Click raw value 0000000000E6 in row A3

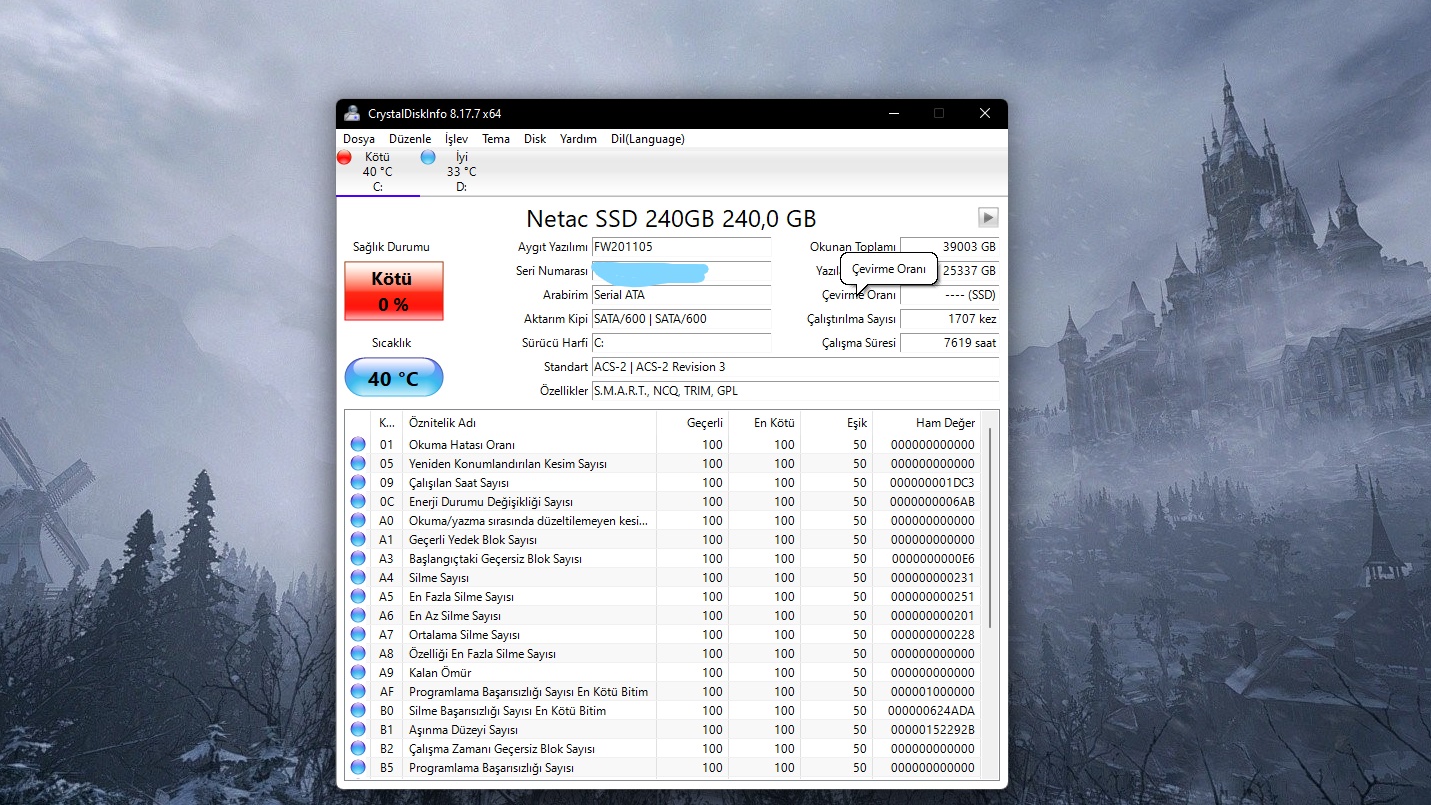932,559
